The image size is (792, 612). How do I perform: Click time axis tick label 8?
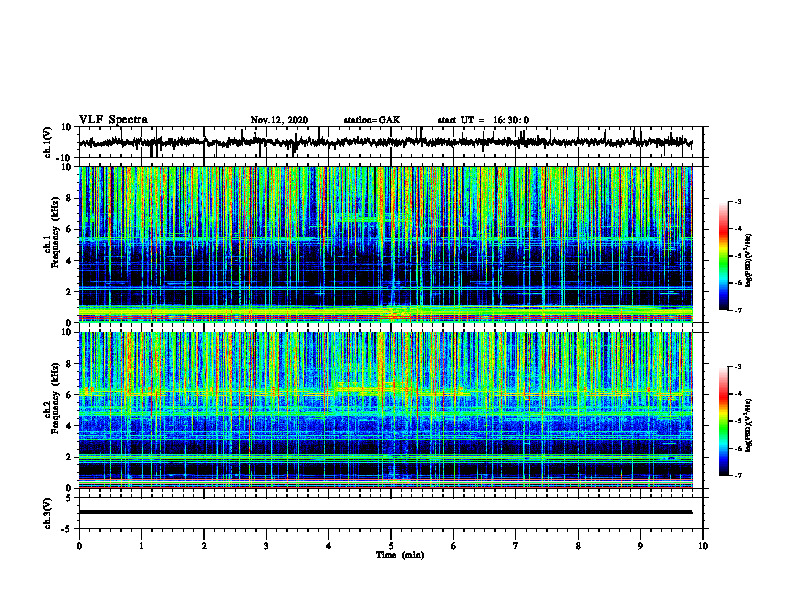tap(578, 546)
